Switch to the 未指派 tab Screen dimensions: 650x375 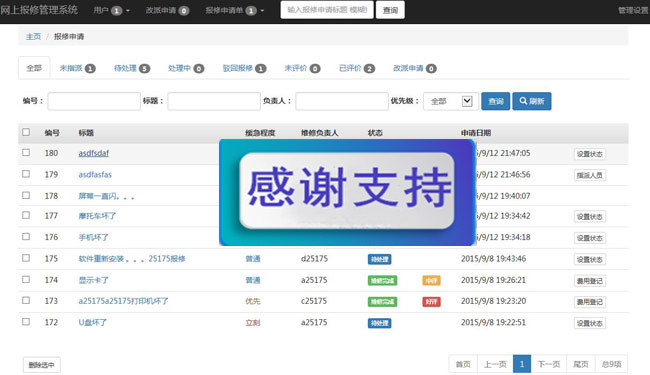(x=77, y=68)
